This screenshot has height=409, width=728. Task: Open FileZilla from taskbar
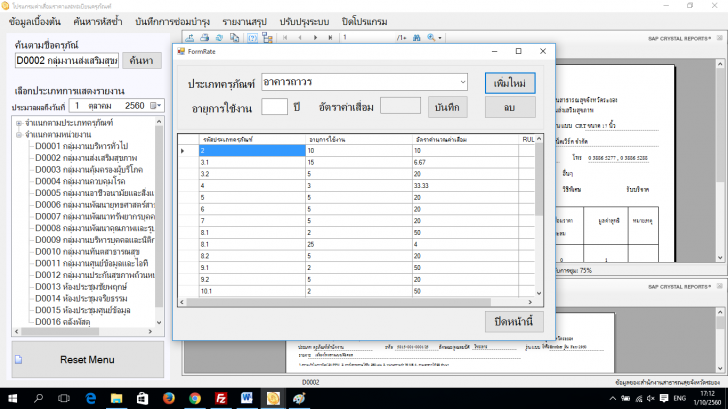click(221, 398)
